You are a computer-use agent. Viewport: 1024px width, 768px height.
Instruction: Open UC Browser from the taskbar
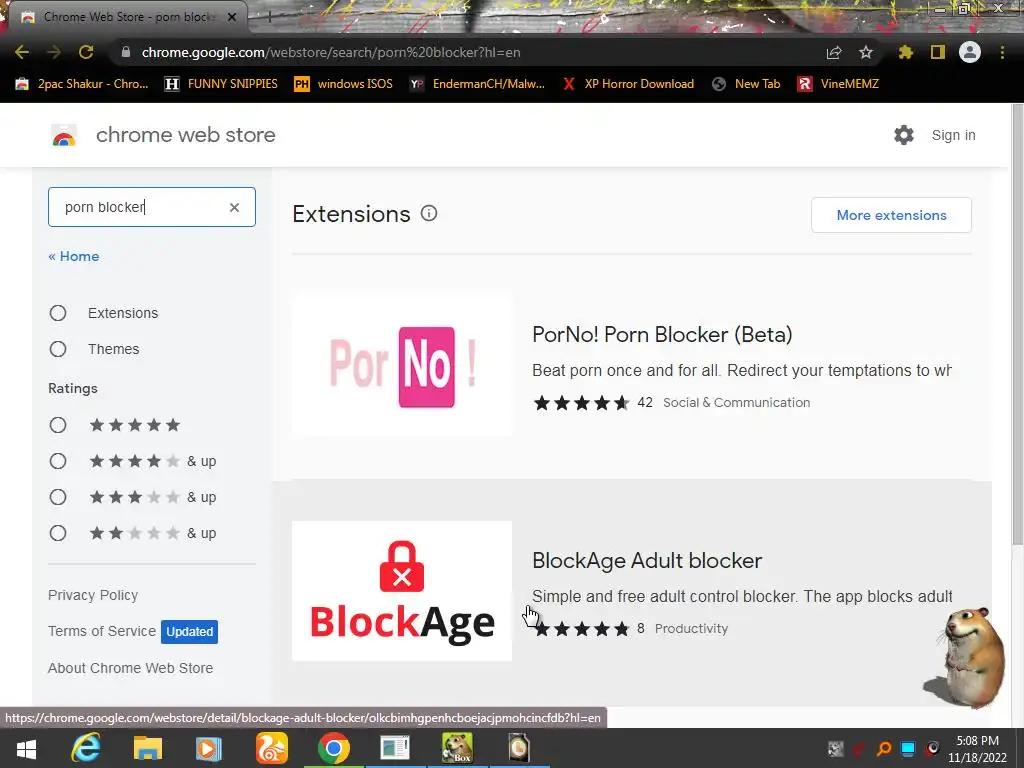[x=271, y=748]
